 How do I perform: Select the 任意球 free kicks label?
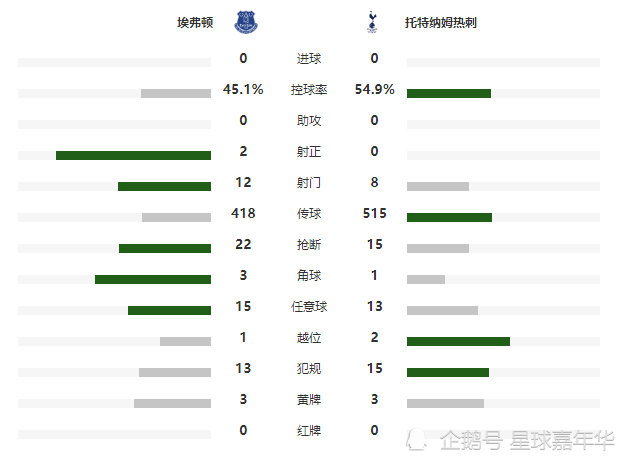pos(309,306)
